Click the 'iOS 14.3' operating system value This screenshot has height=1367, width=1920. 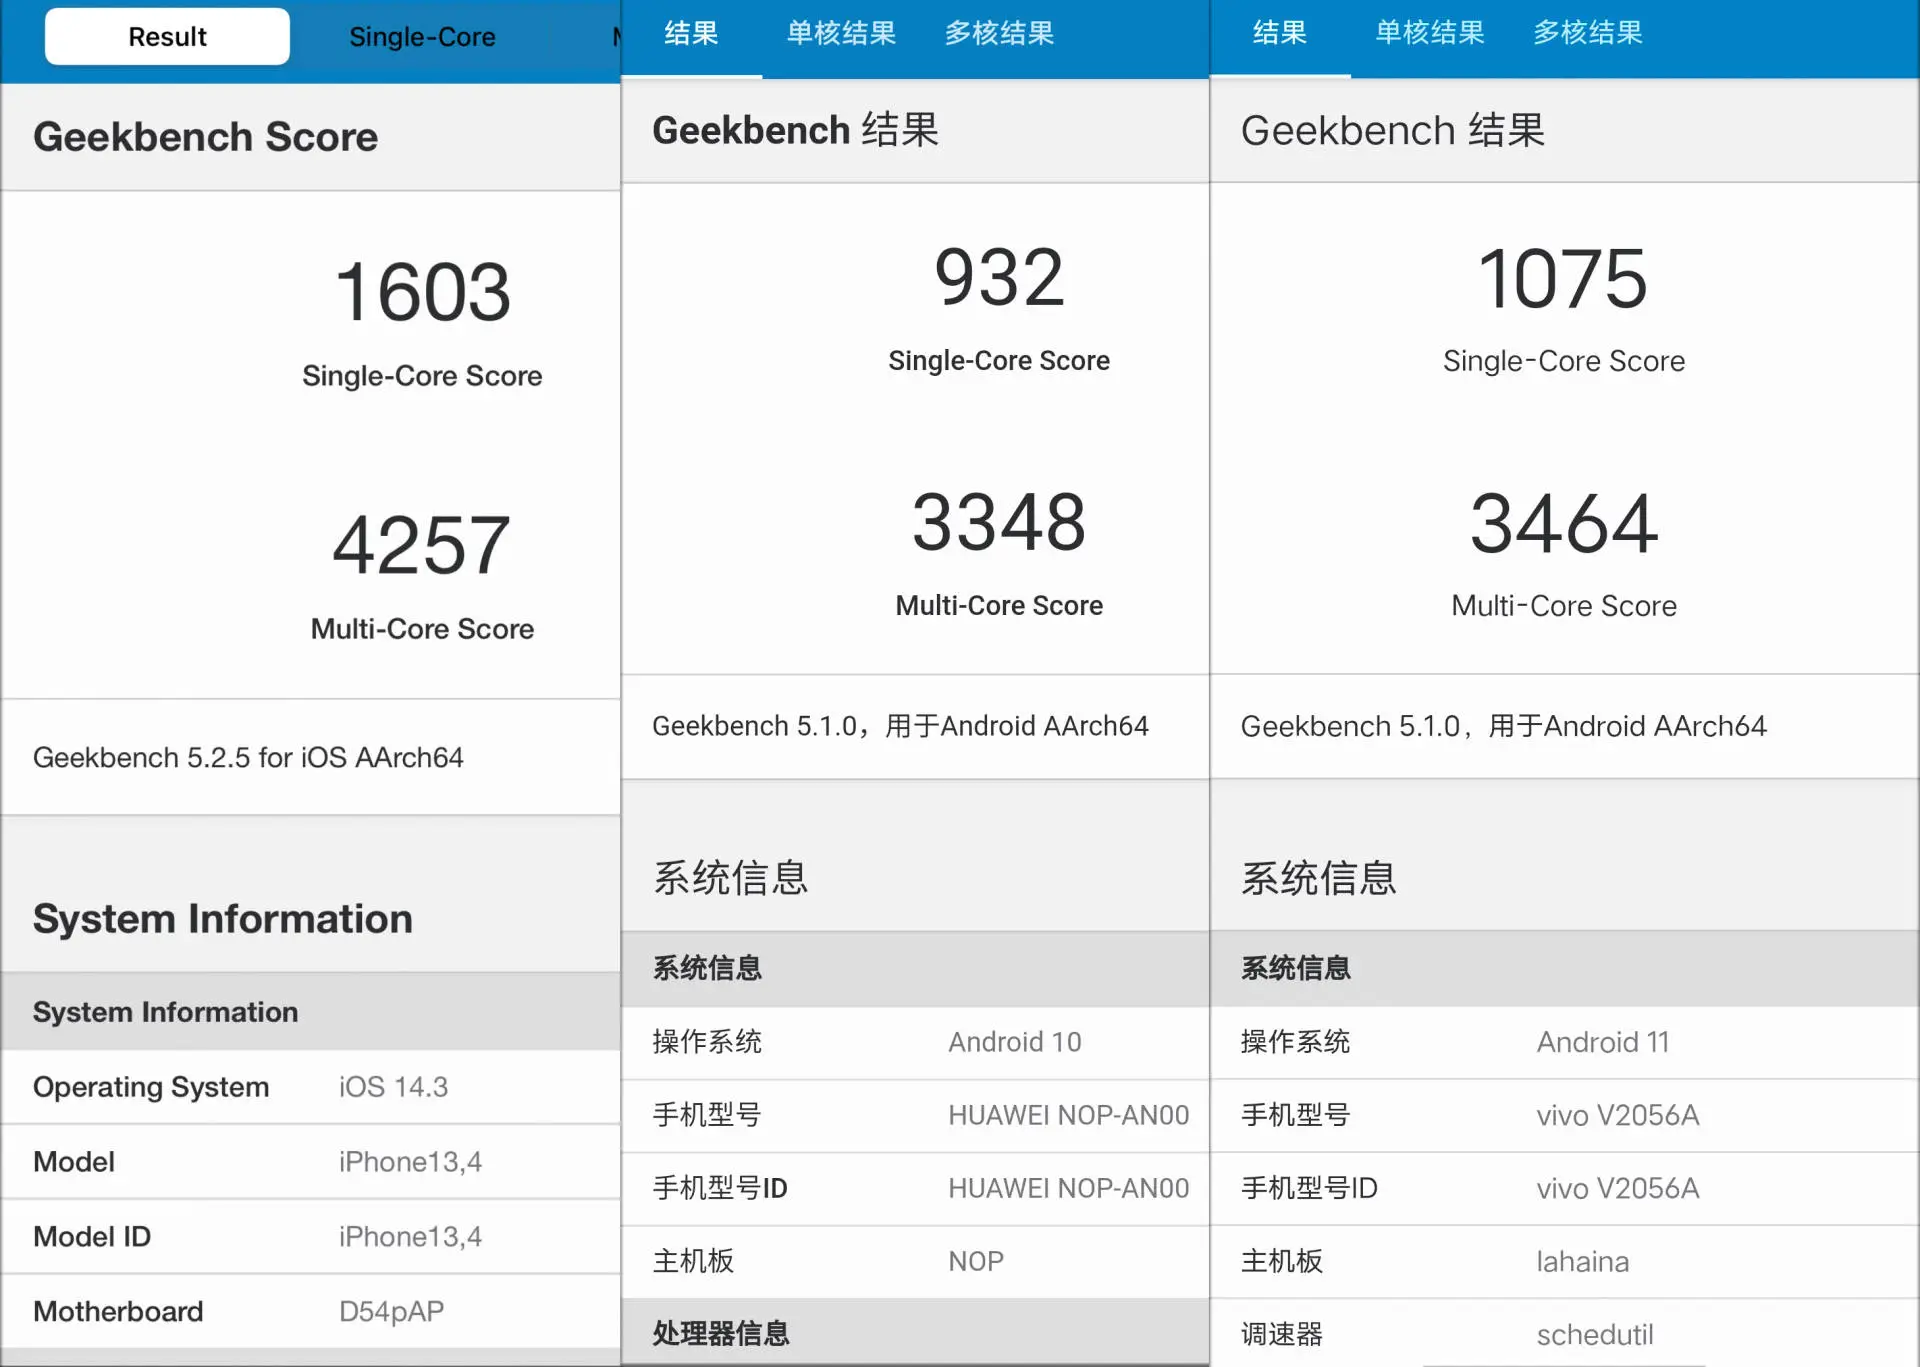[x=393, y=1087]
